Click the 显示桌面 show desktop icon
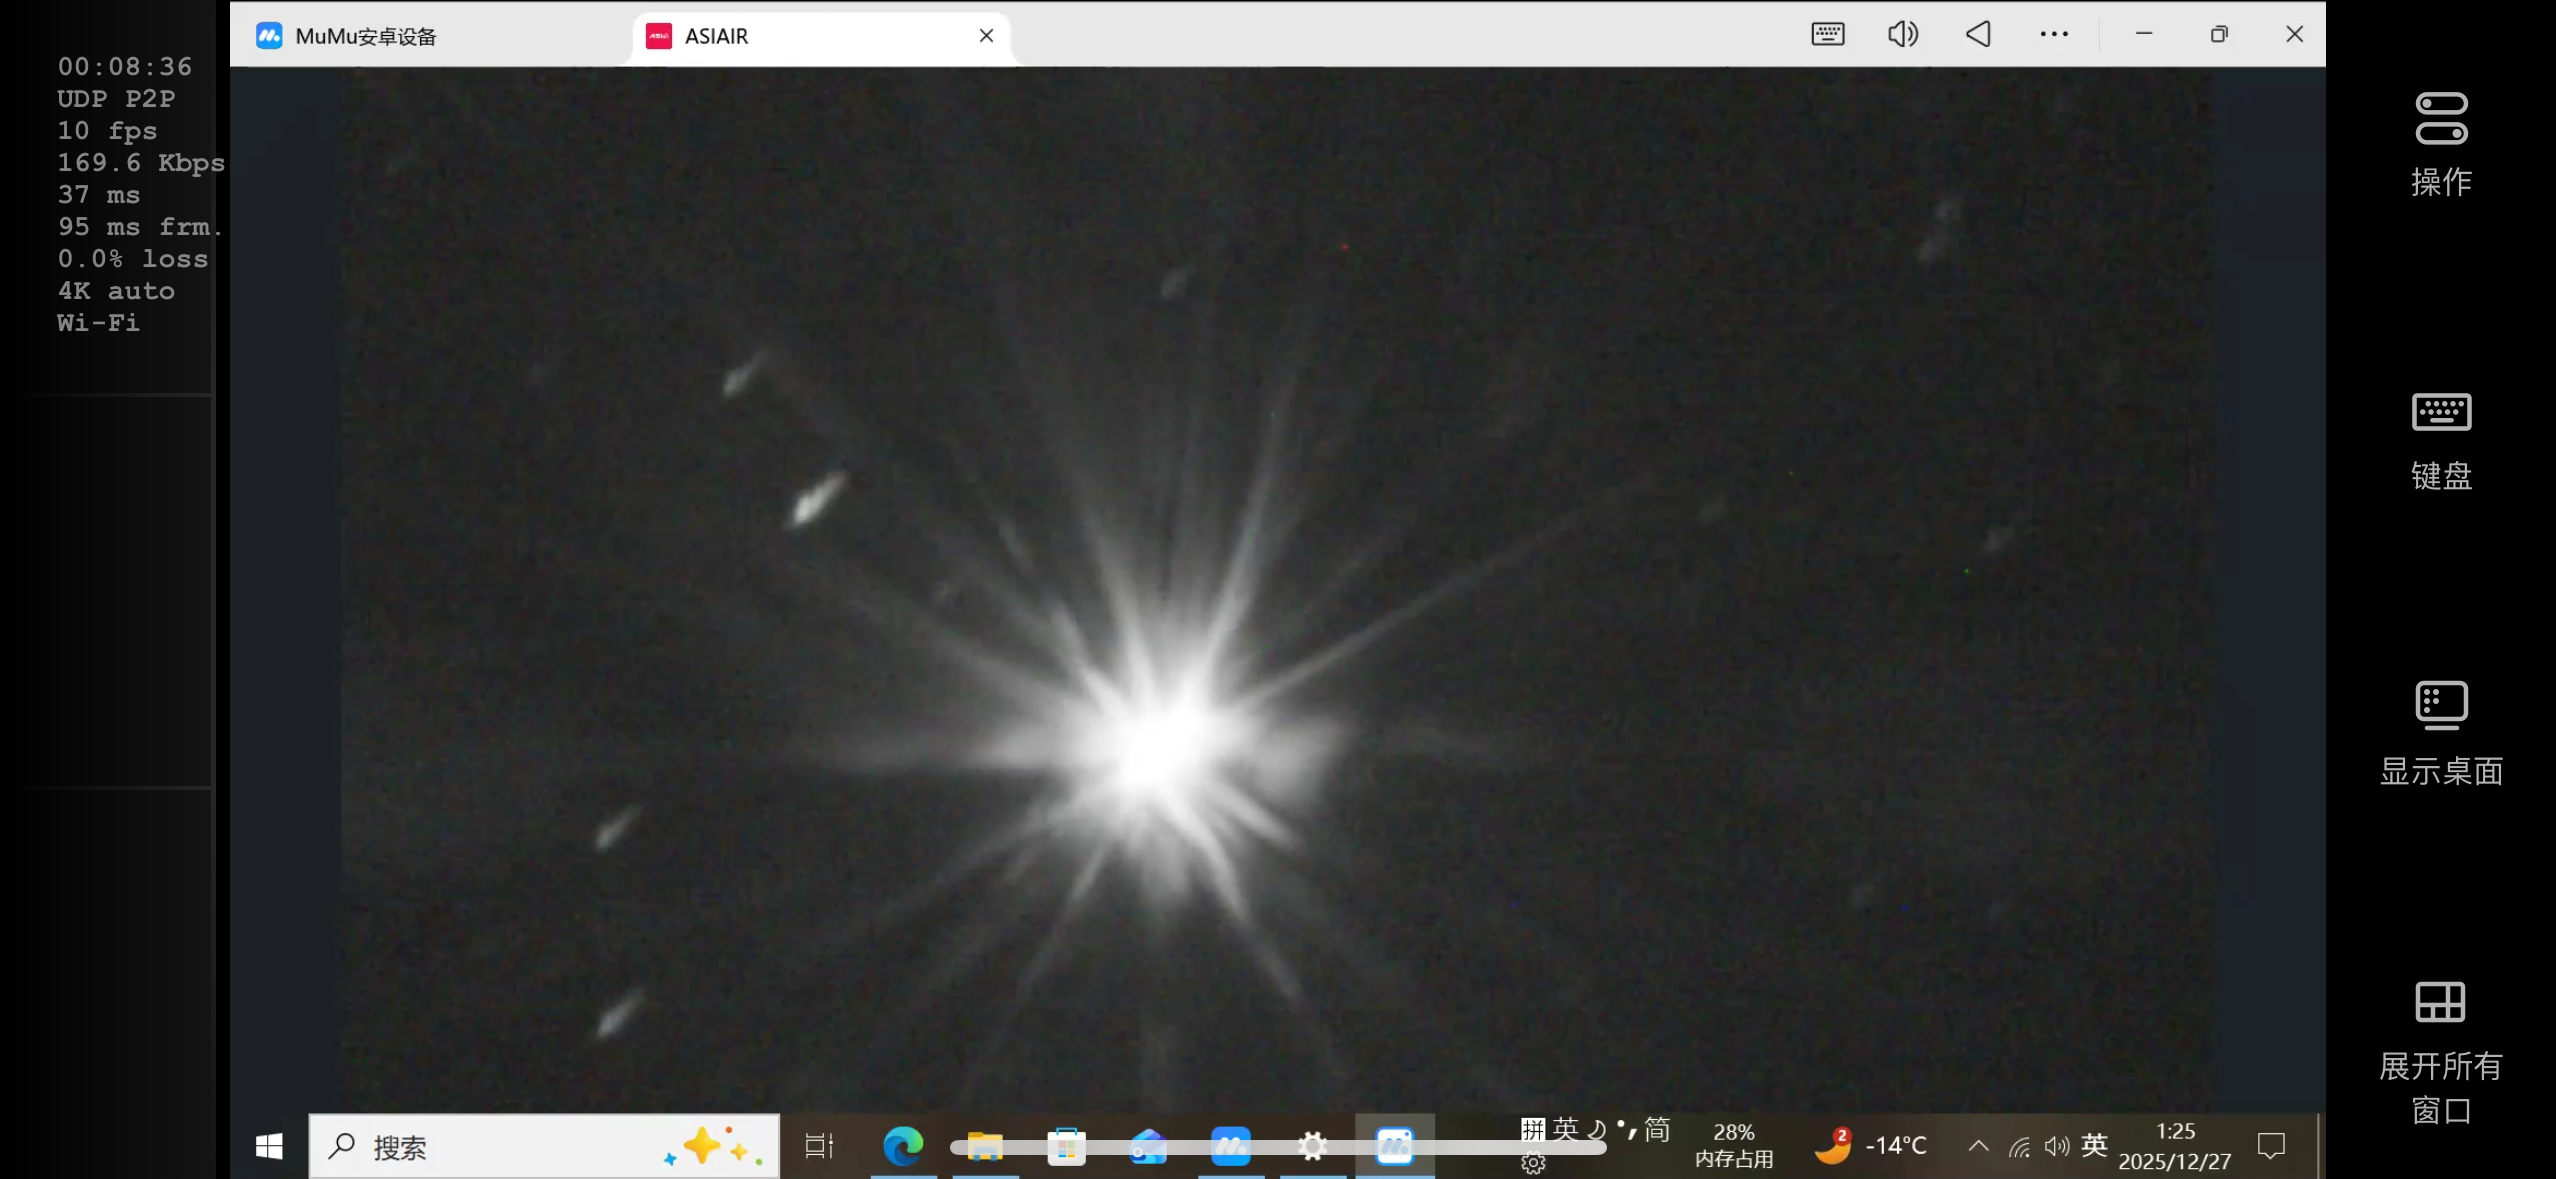The height and width of the screenshot is (1179, 2556). coord(2440,706)
